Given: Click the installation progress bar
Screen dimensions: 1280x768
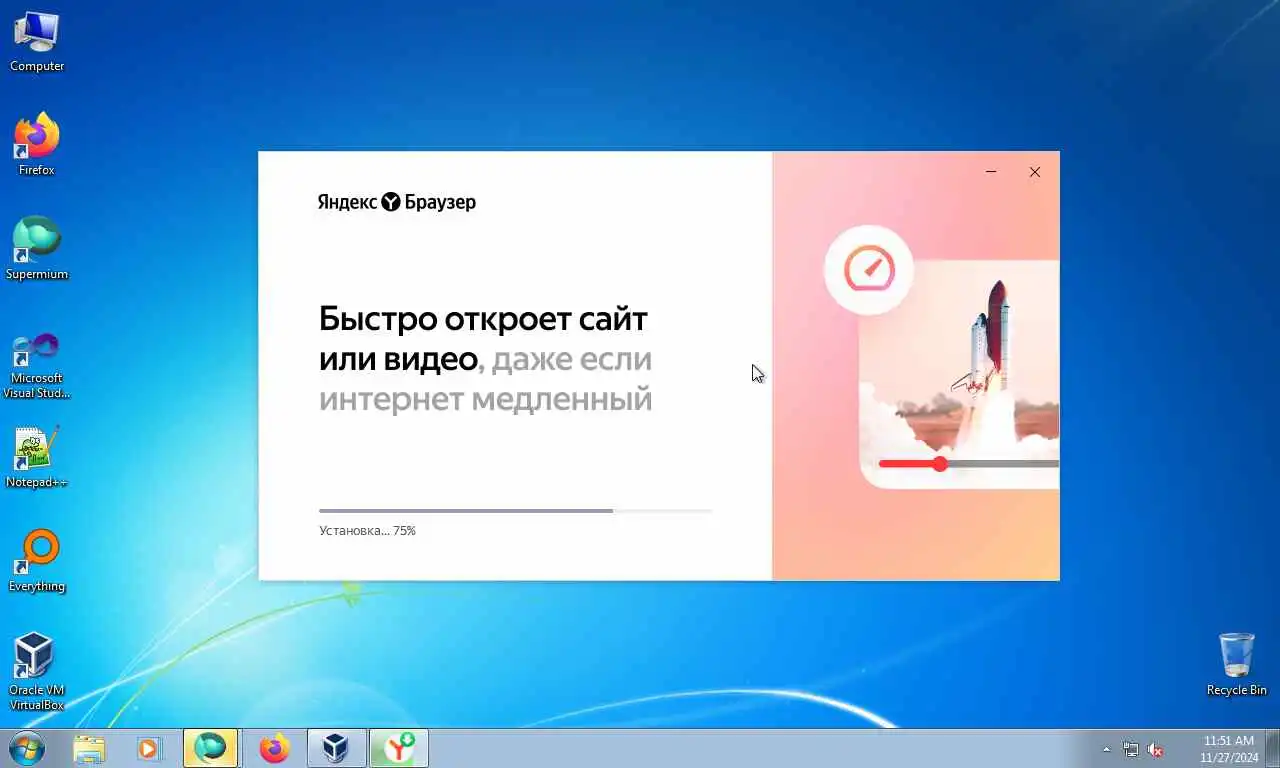Looking at the screenshot, I should (x=515, y=511).
